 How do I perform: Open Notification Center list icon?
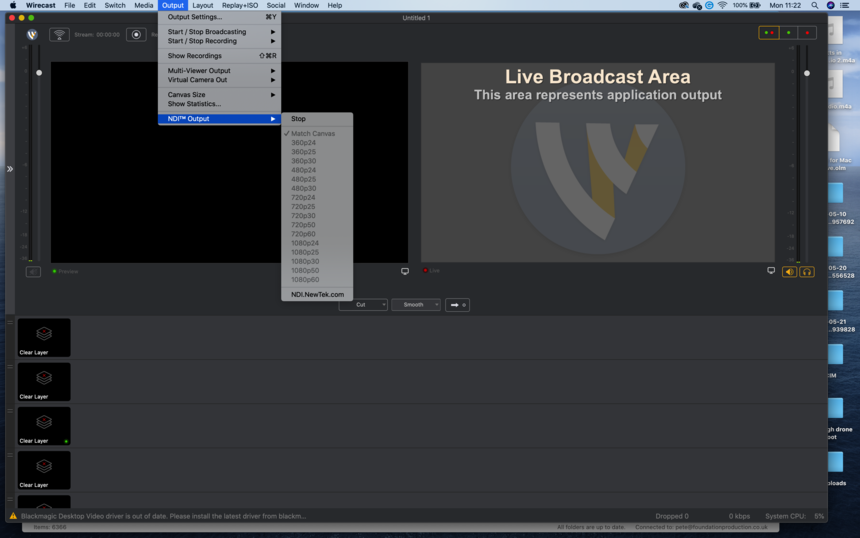click(845, 5)
